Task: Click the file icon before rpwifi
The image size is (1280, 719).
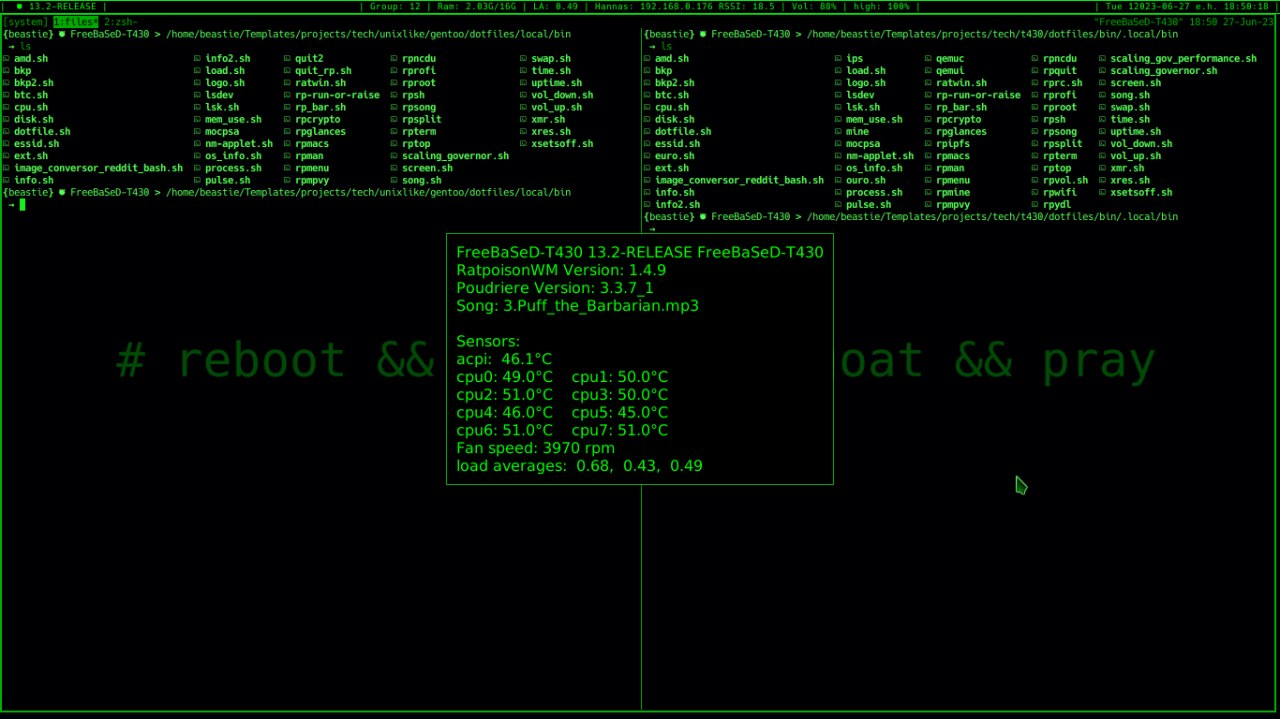Action: pos(1035,193)
